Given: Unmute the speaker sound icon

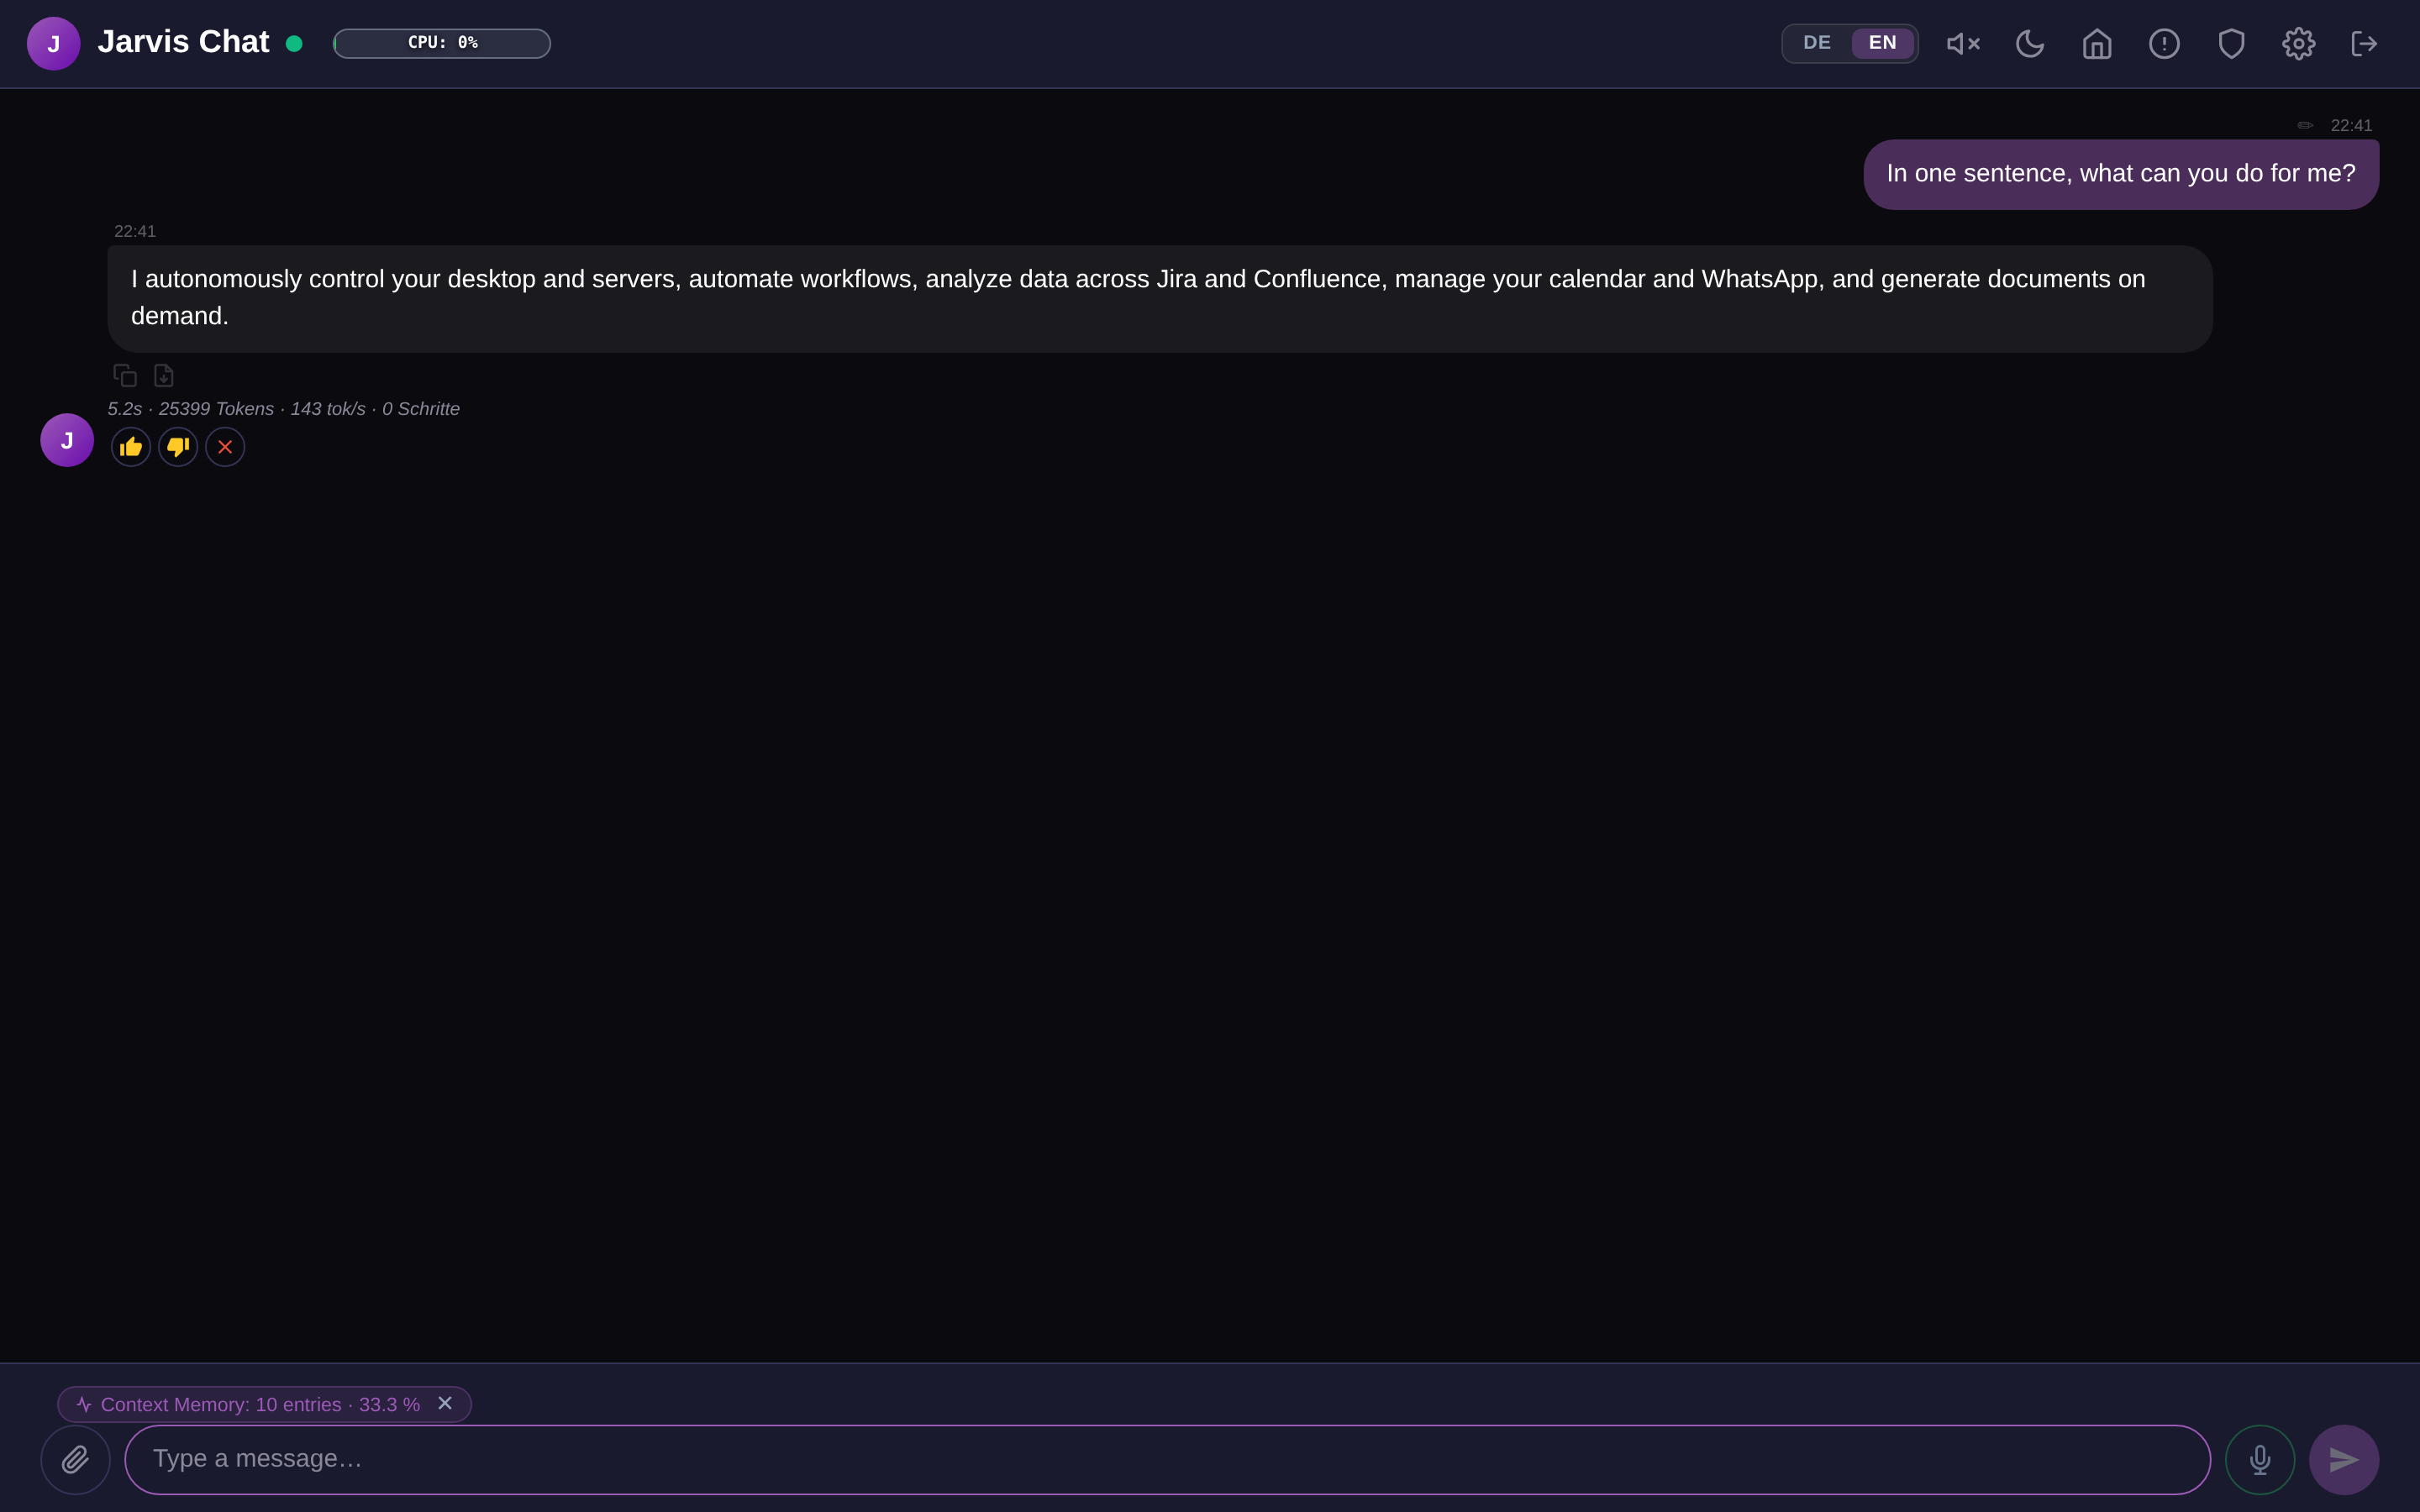Looking at the screenshot, I should 1963,44.
